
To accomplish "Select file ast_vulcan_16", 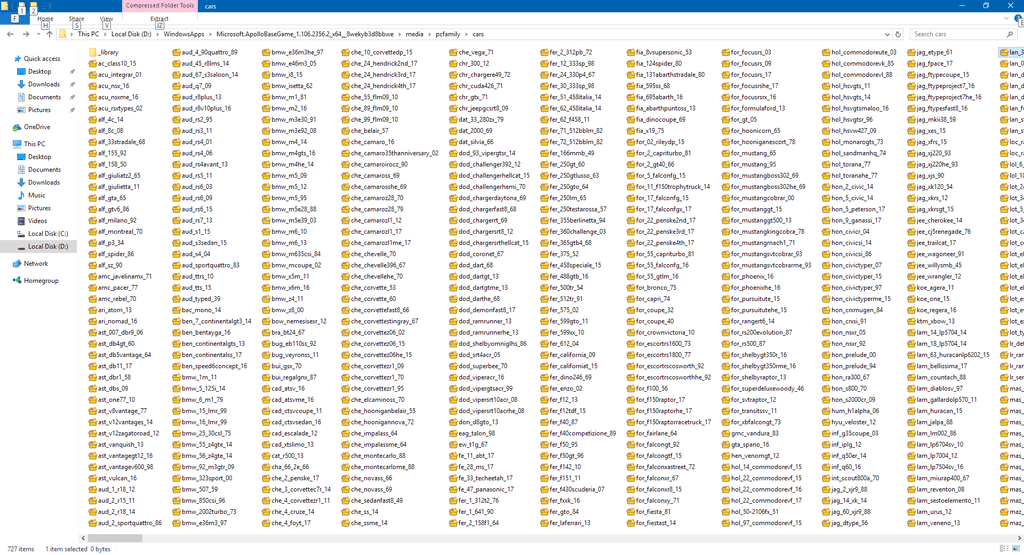I will coord(112,478).
